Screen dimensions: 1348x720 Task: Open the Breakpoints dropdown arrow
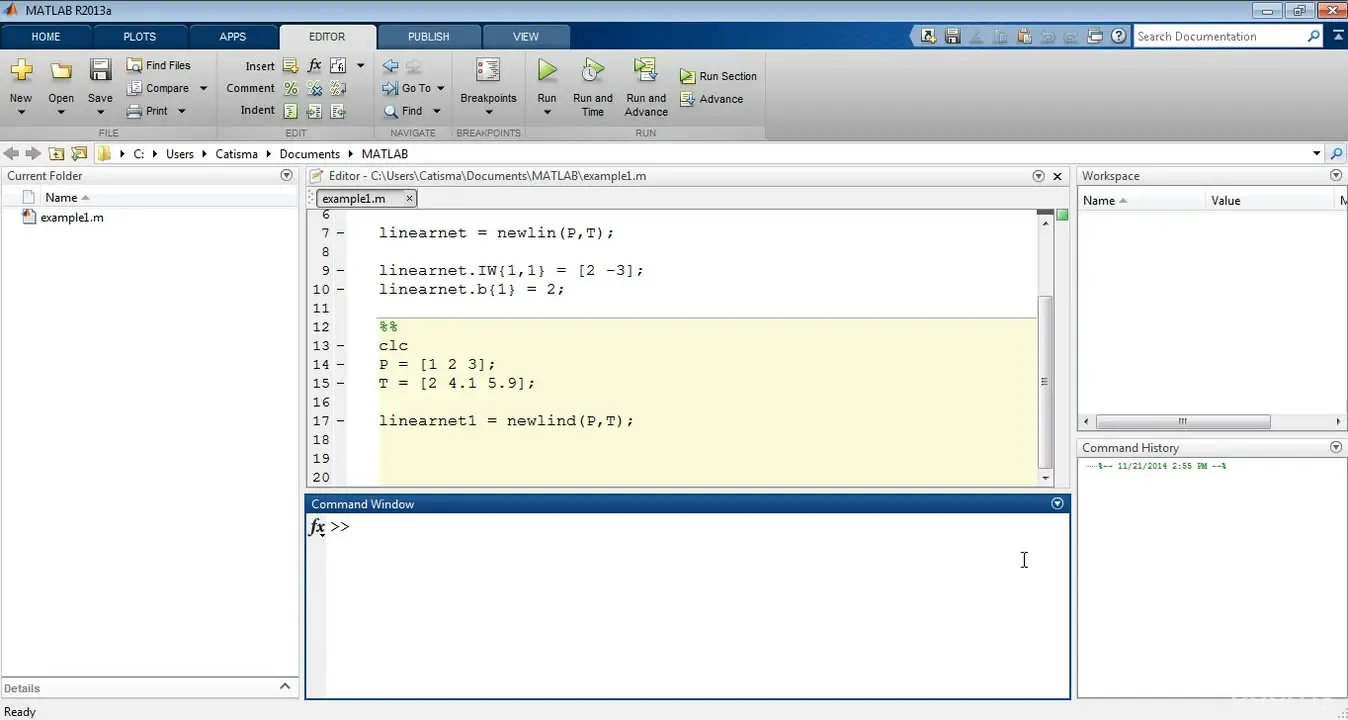[488, 112]
